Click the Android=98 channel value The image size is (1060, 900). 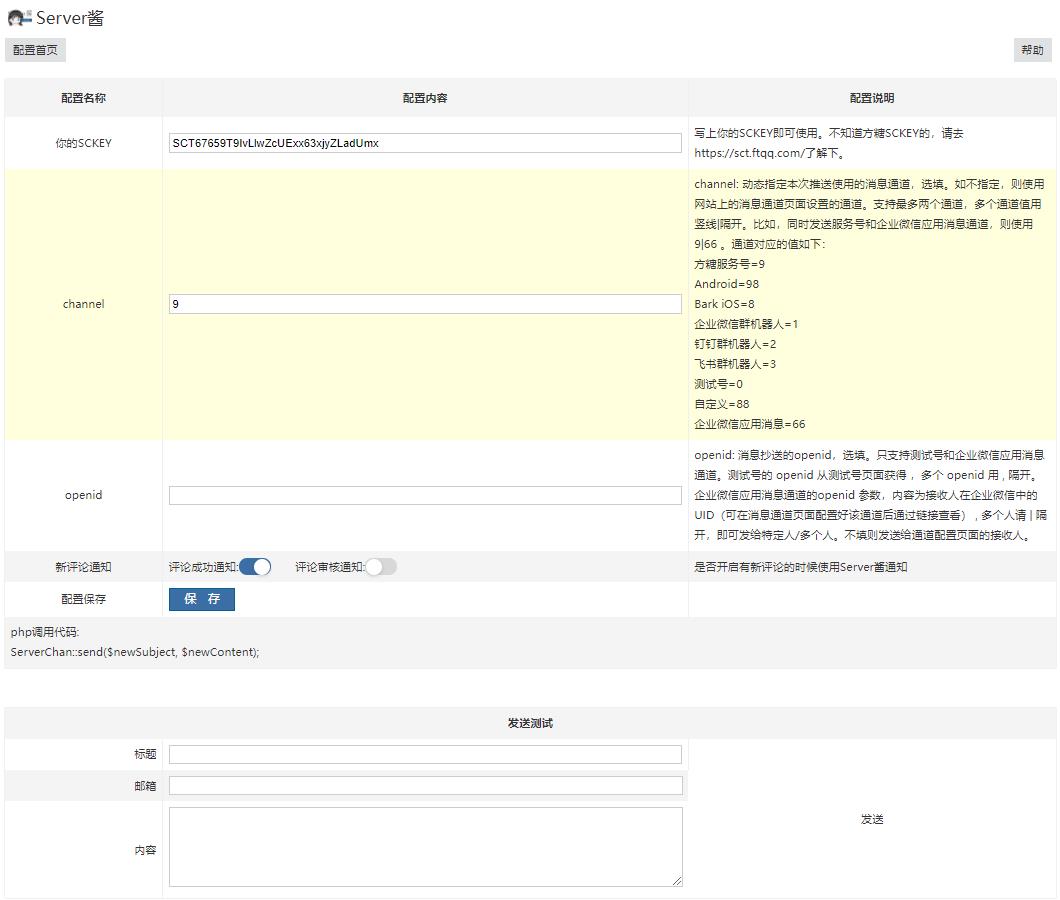tap(727, 284)
